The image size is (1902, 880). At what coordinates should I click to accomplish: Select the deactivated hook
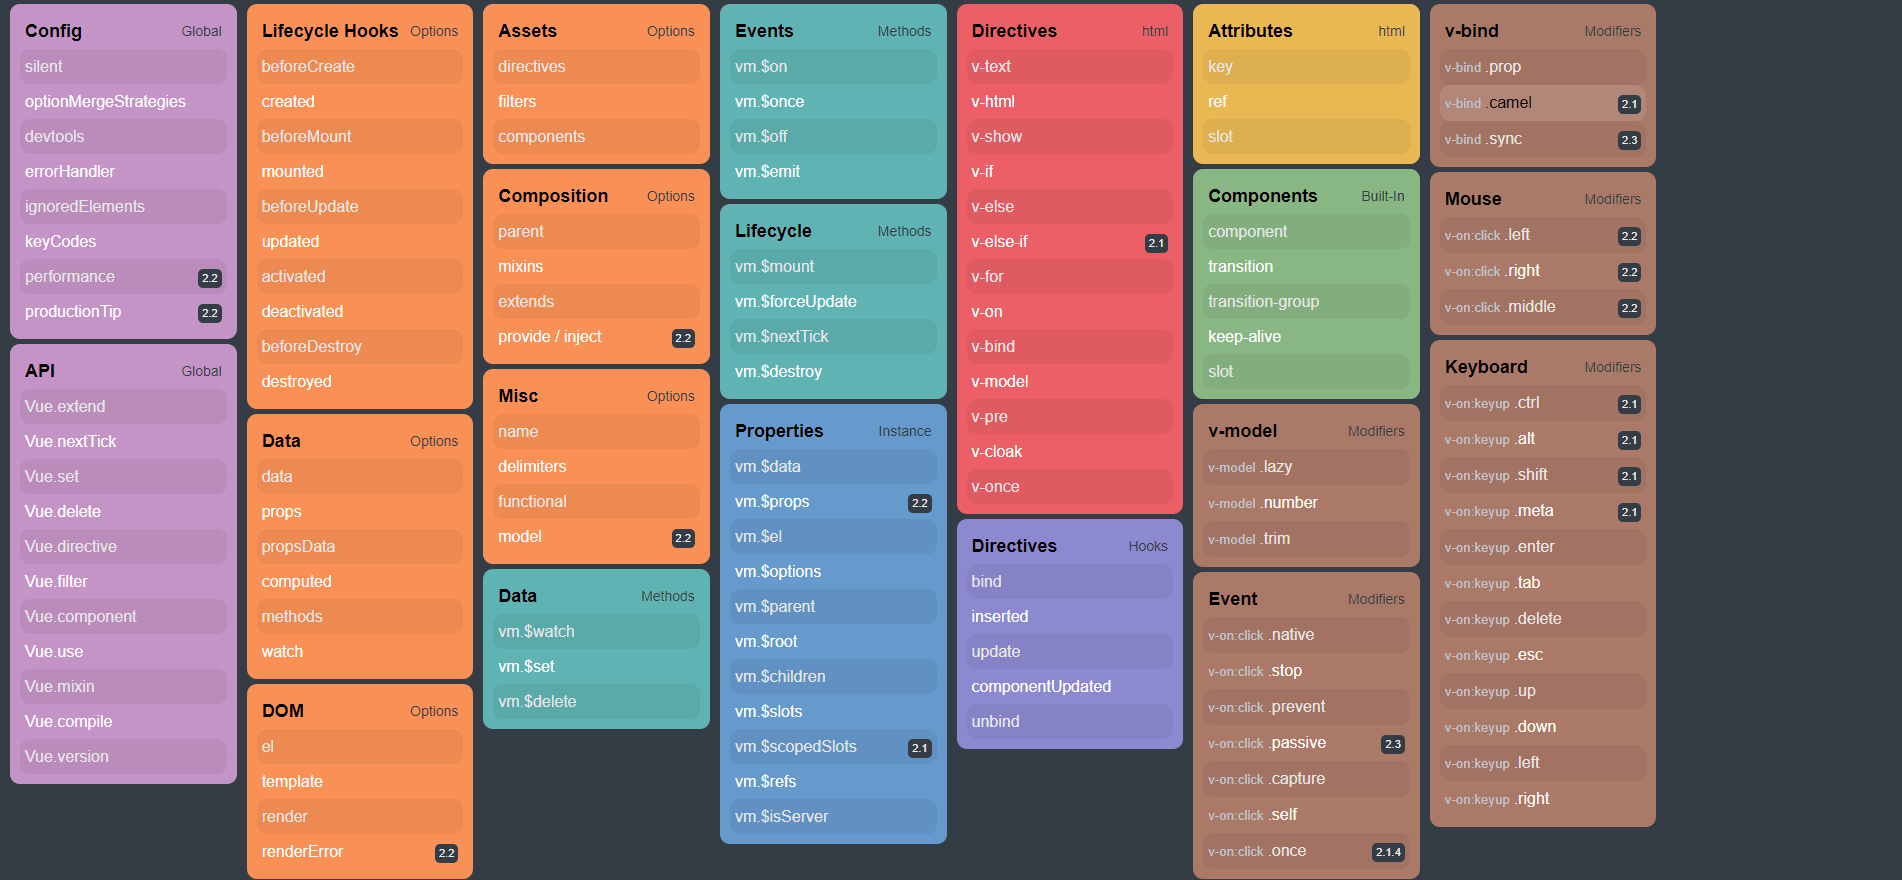[360, 312]
